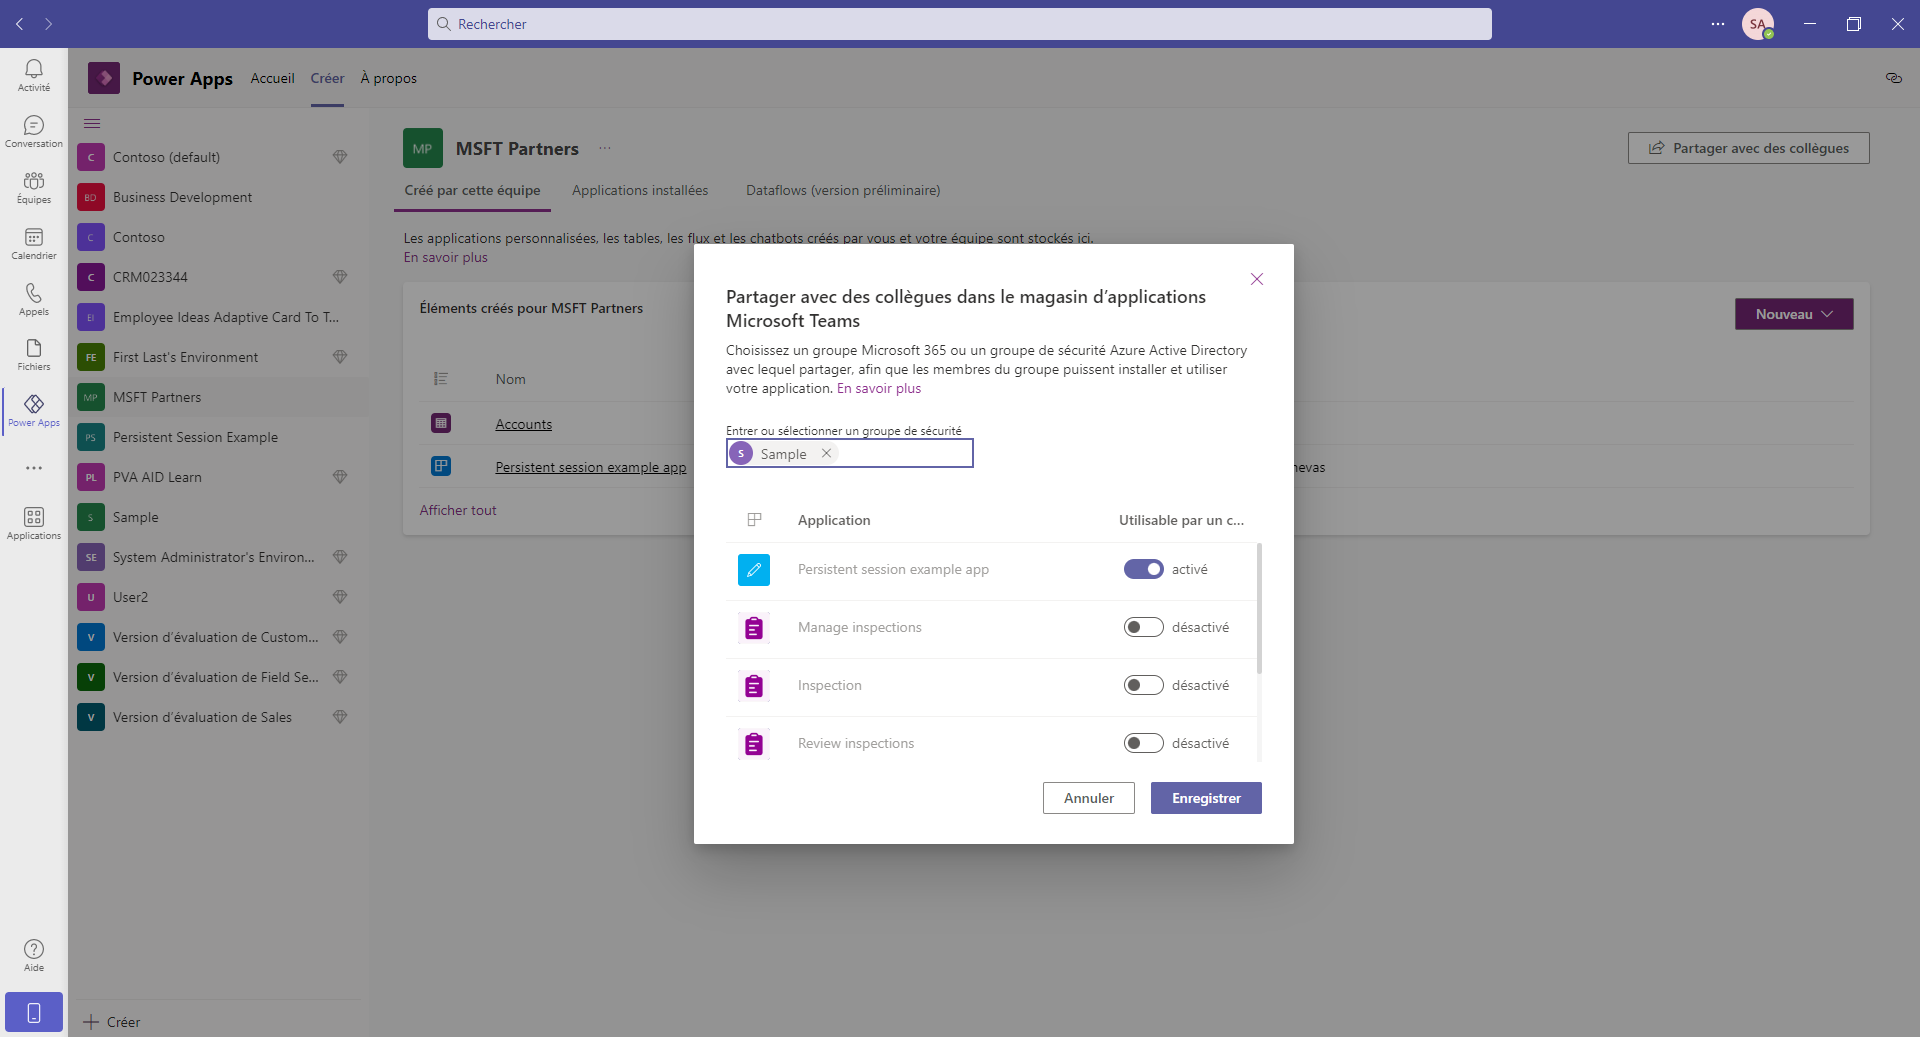Select Version d'évaluation de Sales

pyautogui.click(x=218, y=717)
